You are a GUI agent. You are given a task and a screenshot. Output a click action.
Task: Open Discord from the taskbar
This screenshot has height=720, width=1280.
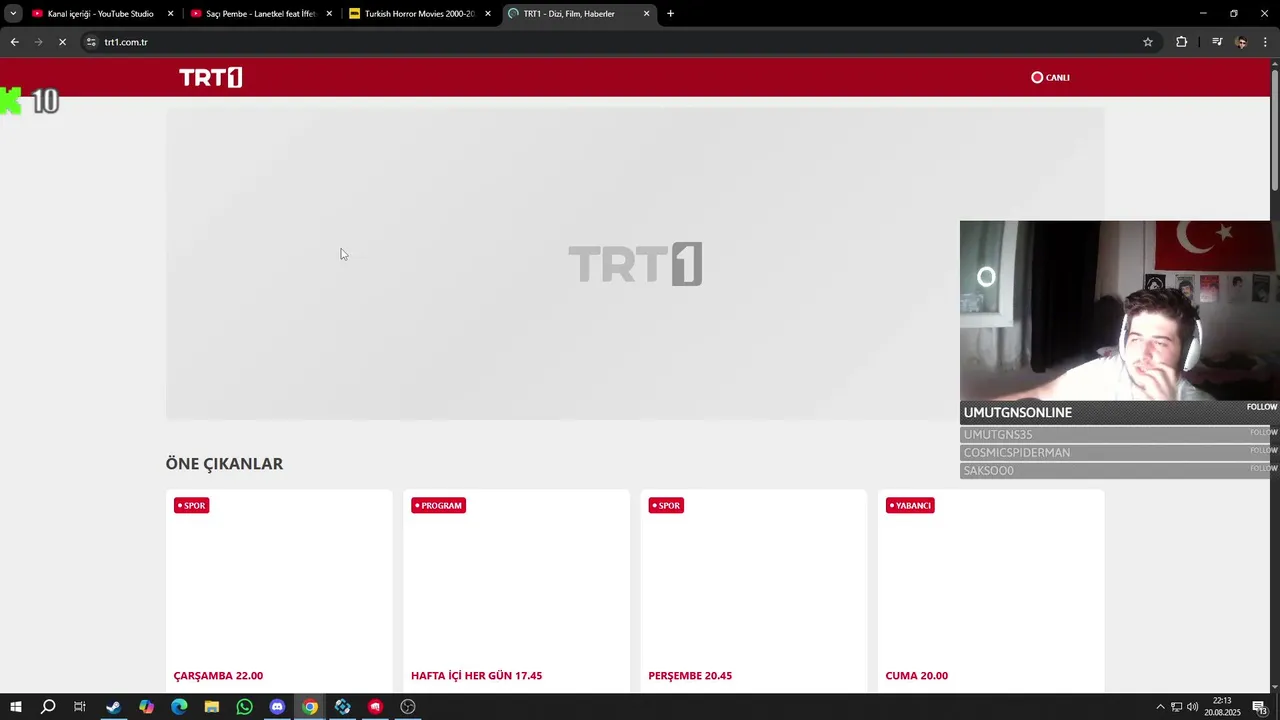[x=277, y=707]
